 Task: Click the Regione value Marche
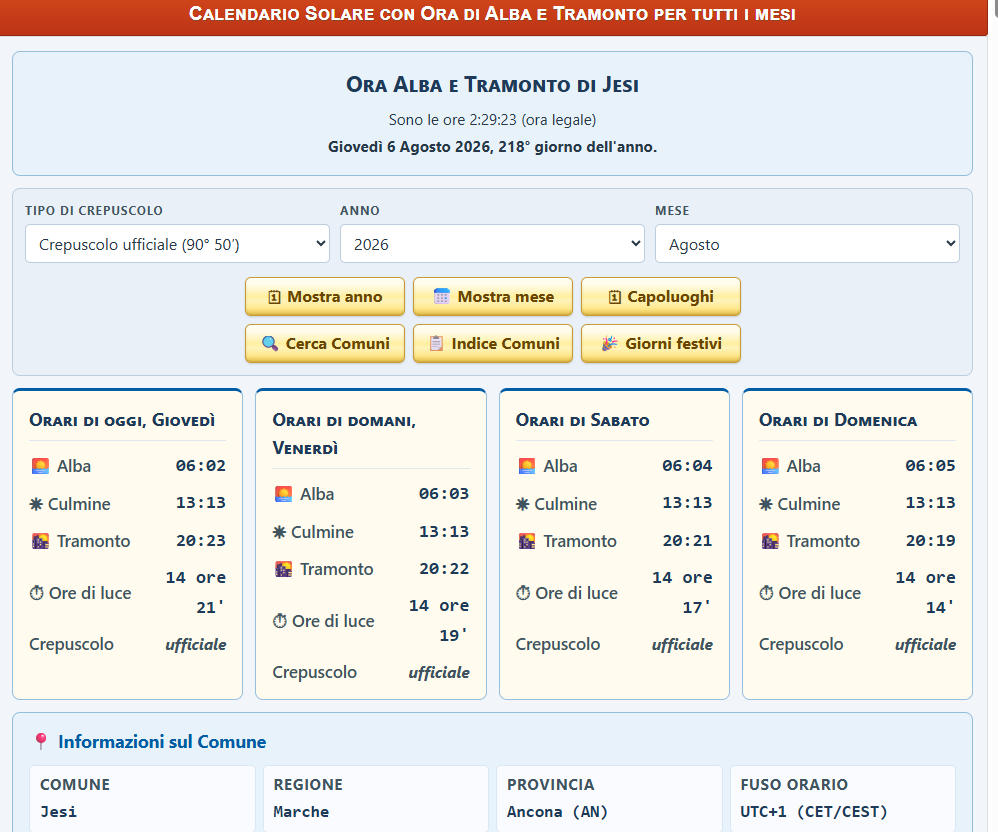[x=301, y=812]
